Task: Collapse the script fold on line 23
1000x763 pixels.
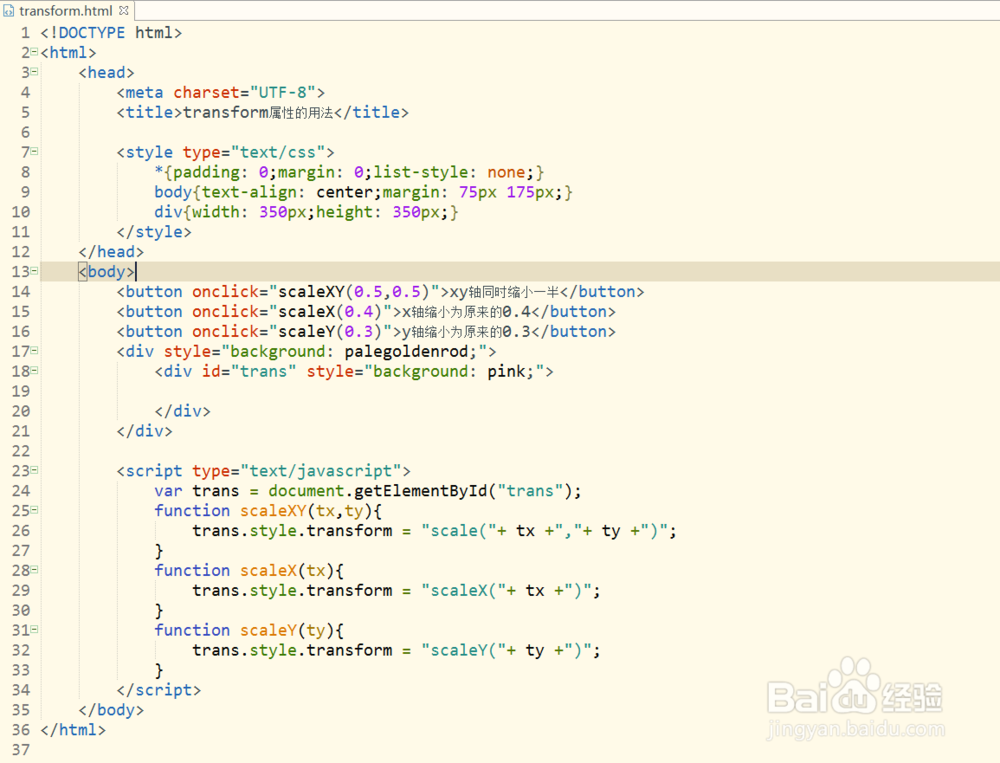Action: (34, 470)
